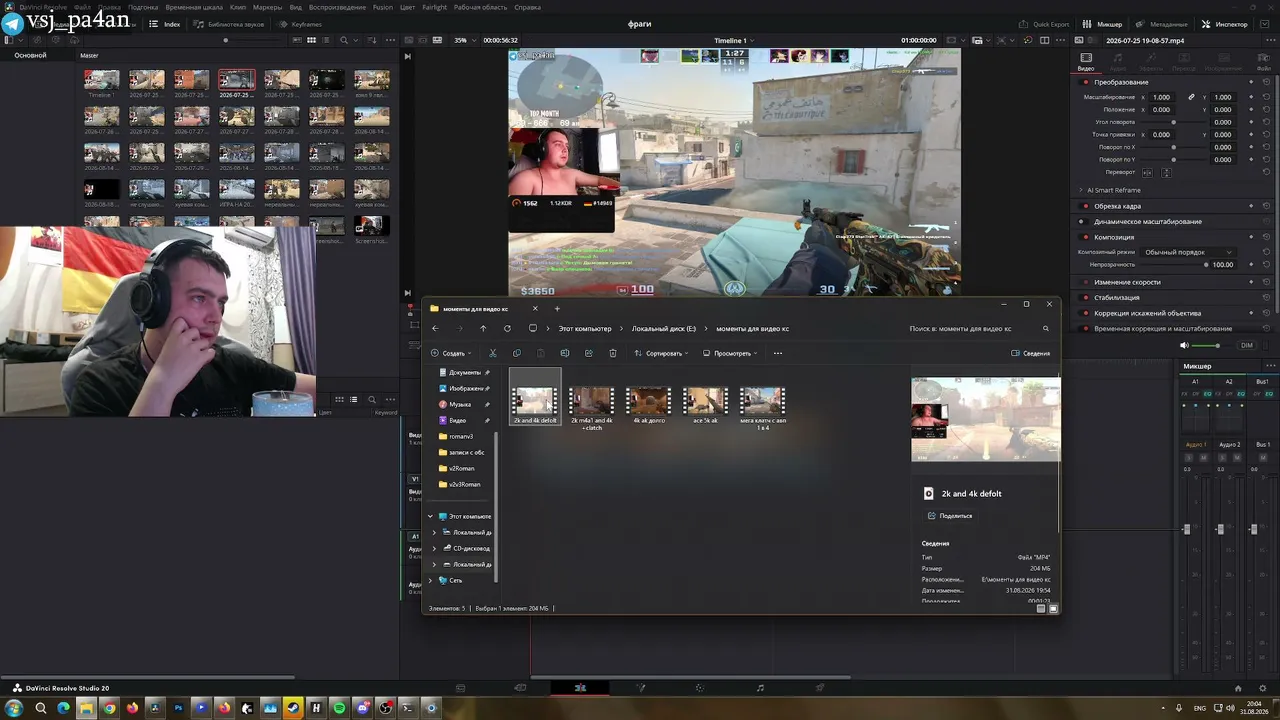The image size is (1280, 720).
Task: Open the Fusion page in DaVinci Resolve
Action: point(640,688)
